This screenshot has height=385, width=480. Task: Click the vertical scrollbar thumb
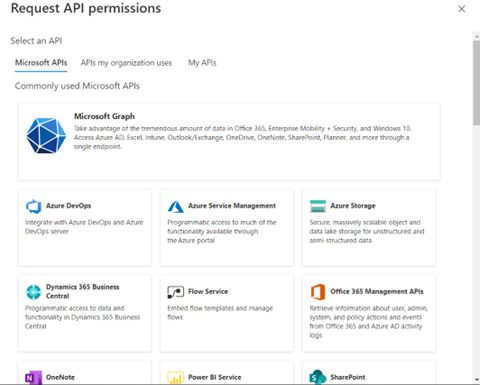point(476,83)
